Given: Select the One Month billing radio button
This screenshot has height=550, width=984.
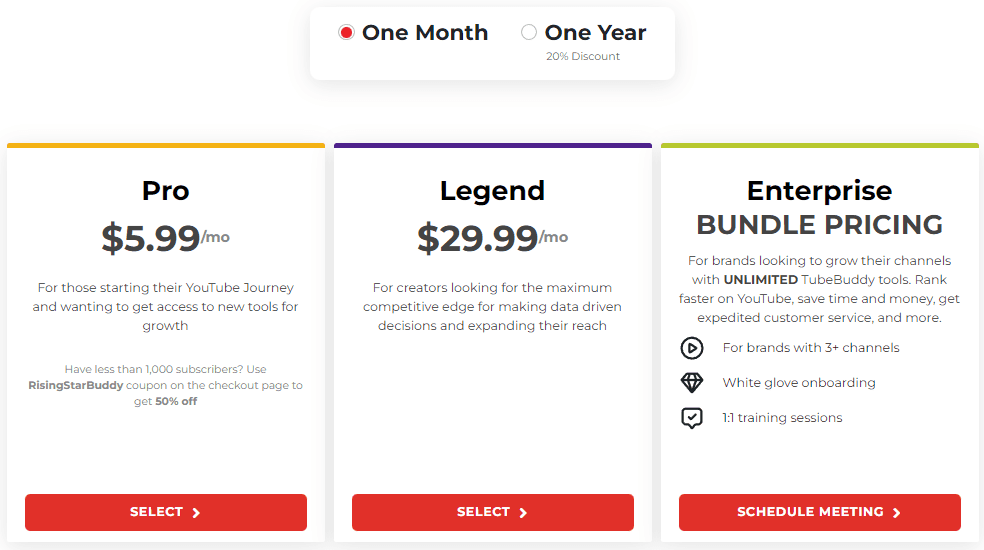Looking at the screenshot, I should click(346, 32).
